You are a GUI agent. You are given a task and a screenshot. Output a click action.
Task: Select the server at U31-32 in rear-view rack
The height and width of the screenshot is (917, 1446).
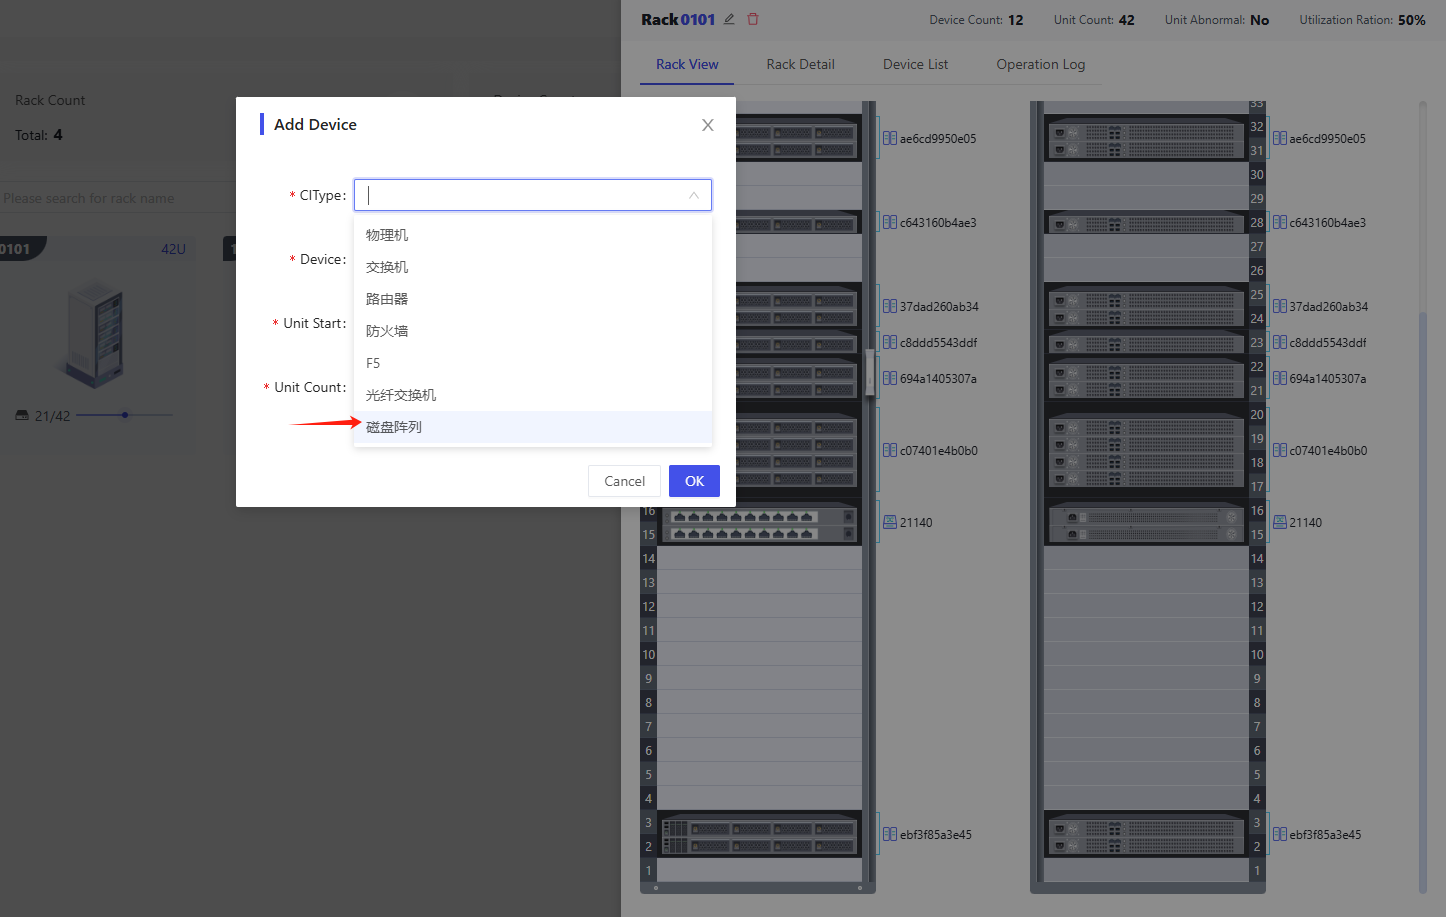click(x=1146, y=139)
